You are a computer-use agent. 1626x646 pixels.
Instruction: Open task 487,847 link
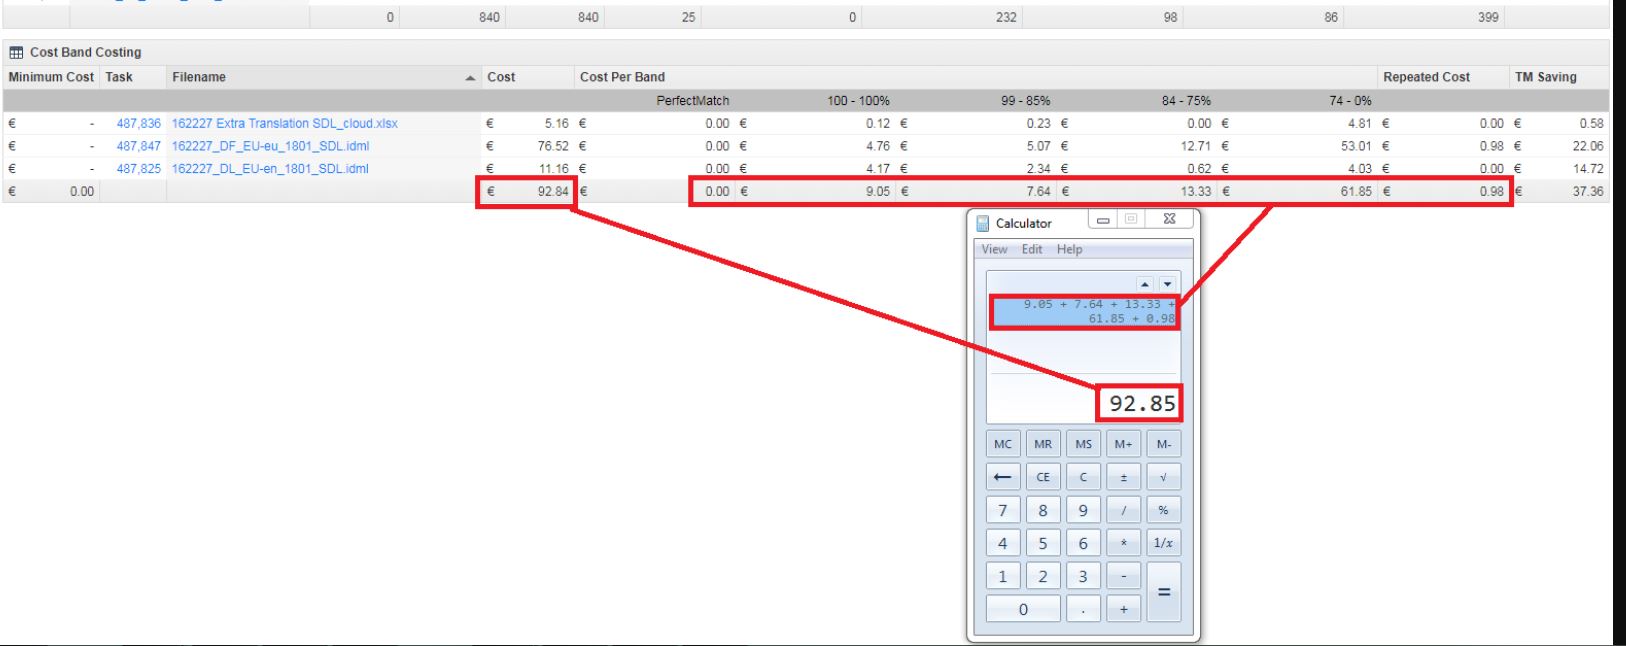click(x=138, y=146)
